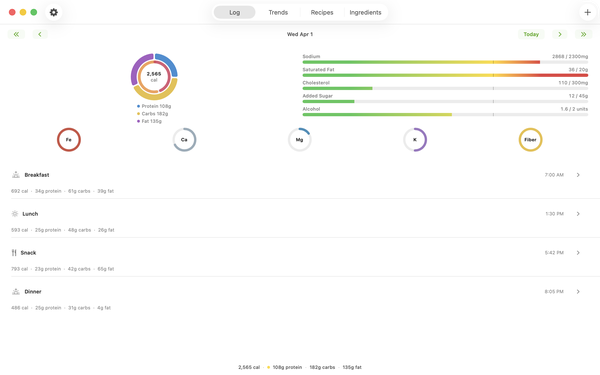Click the Breakfast meal icon
600x375 pixels.
16,174
